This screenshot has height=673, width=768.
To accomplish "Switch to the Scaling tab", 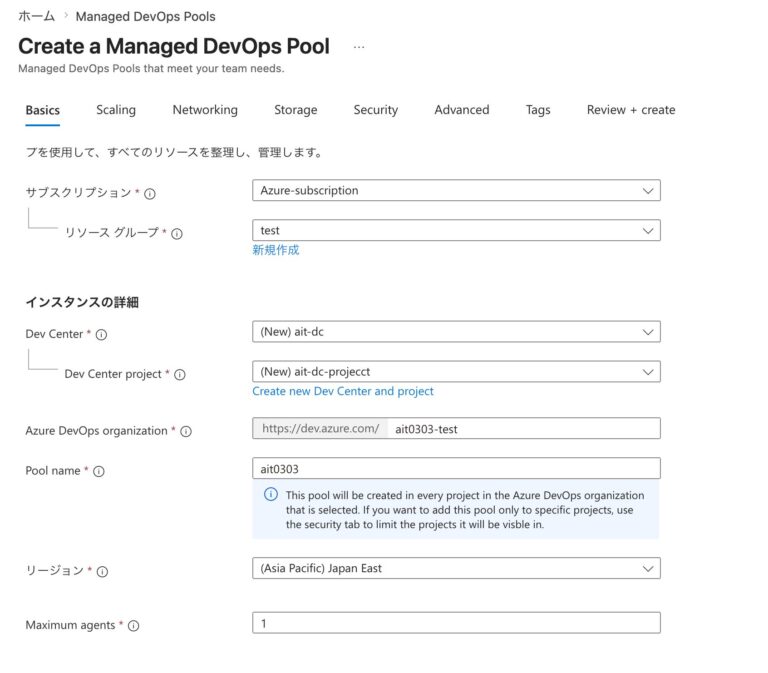I will [x=116, y=110].
